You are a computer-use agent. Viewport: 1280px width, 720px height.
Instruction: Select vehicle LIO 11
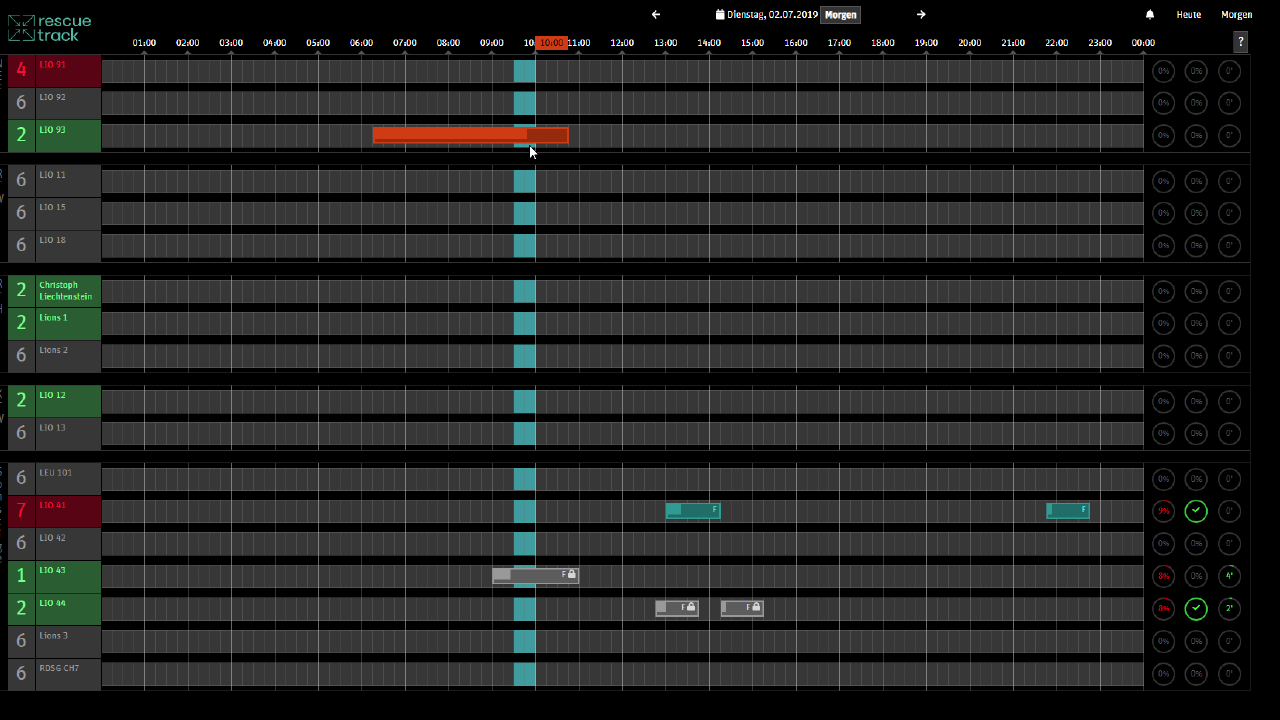(68, 181)
